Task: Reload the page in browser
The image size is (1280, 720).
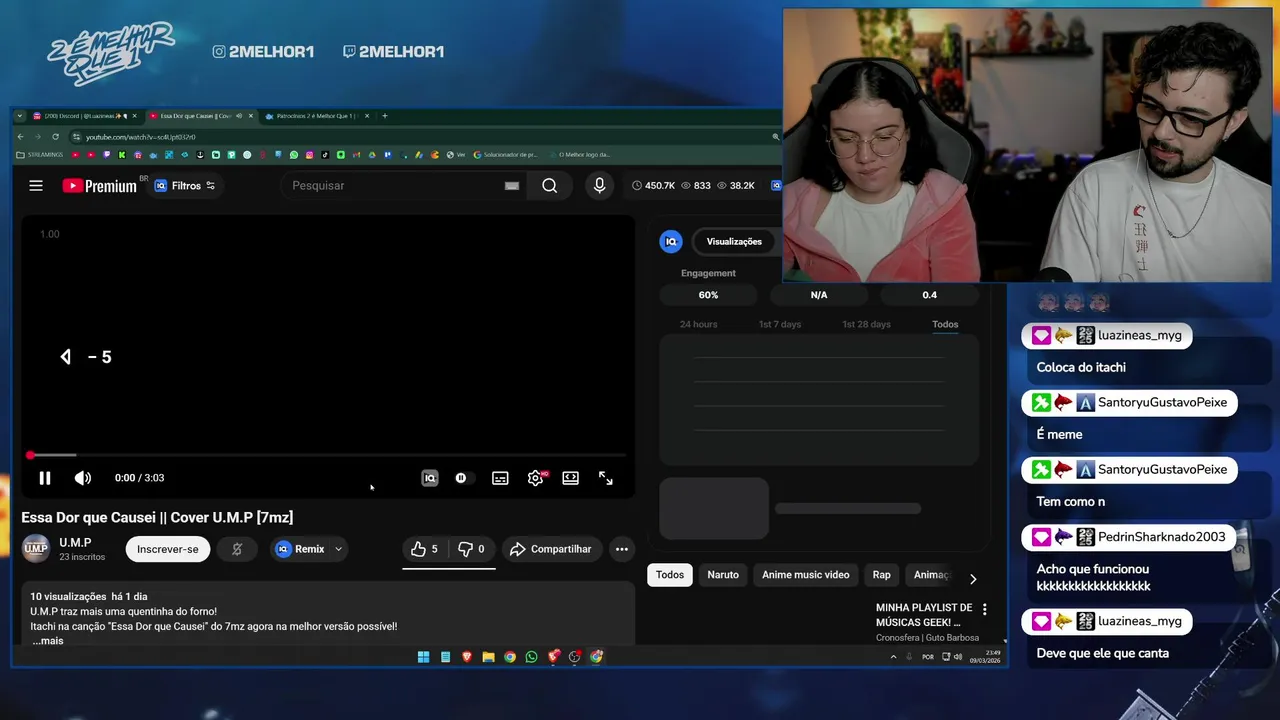Action: (x=56, y=136)
